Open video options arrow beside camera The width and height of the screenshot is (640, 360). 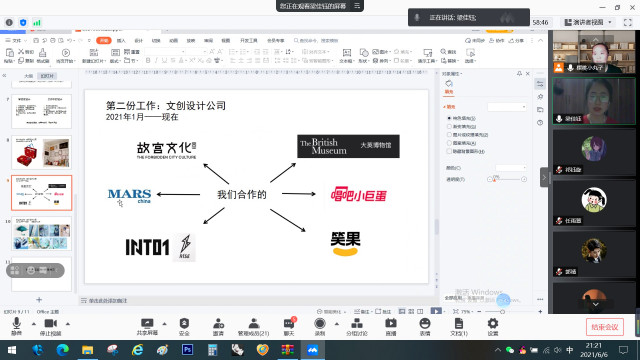pos(68,324)
